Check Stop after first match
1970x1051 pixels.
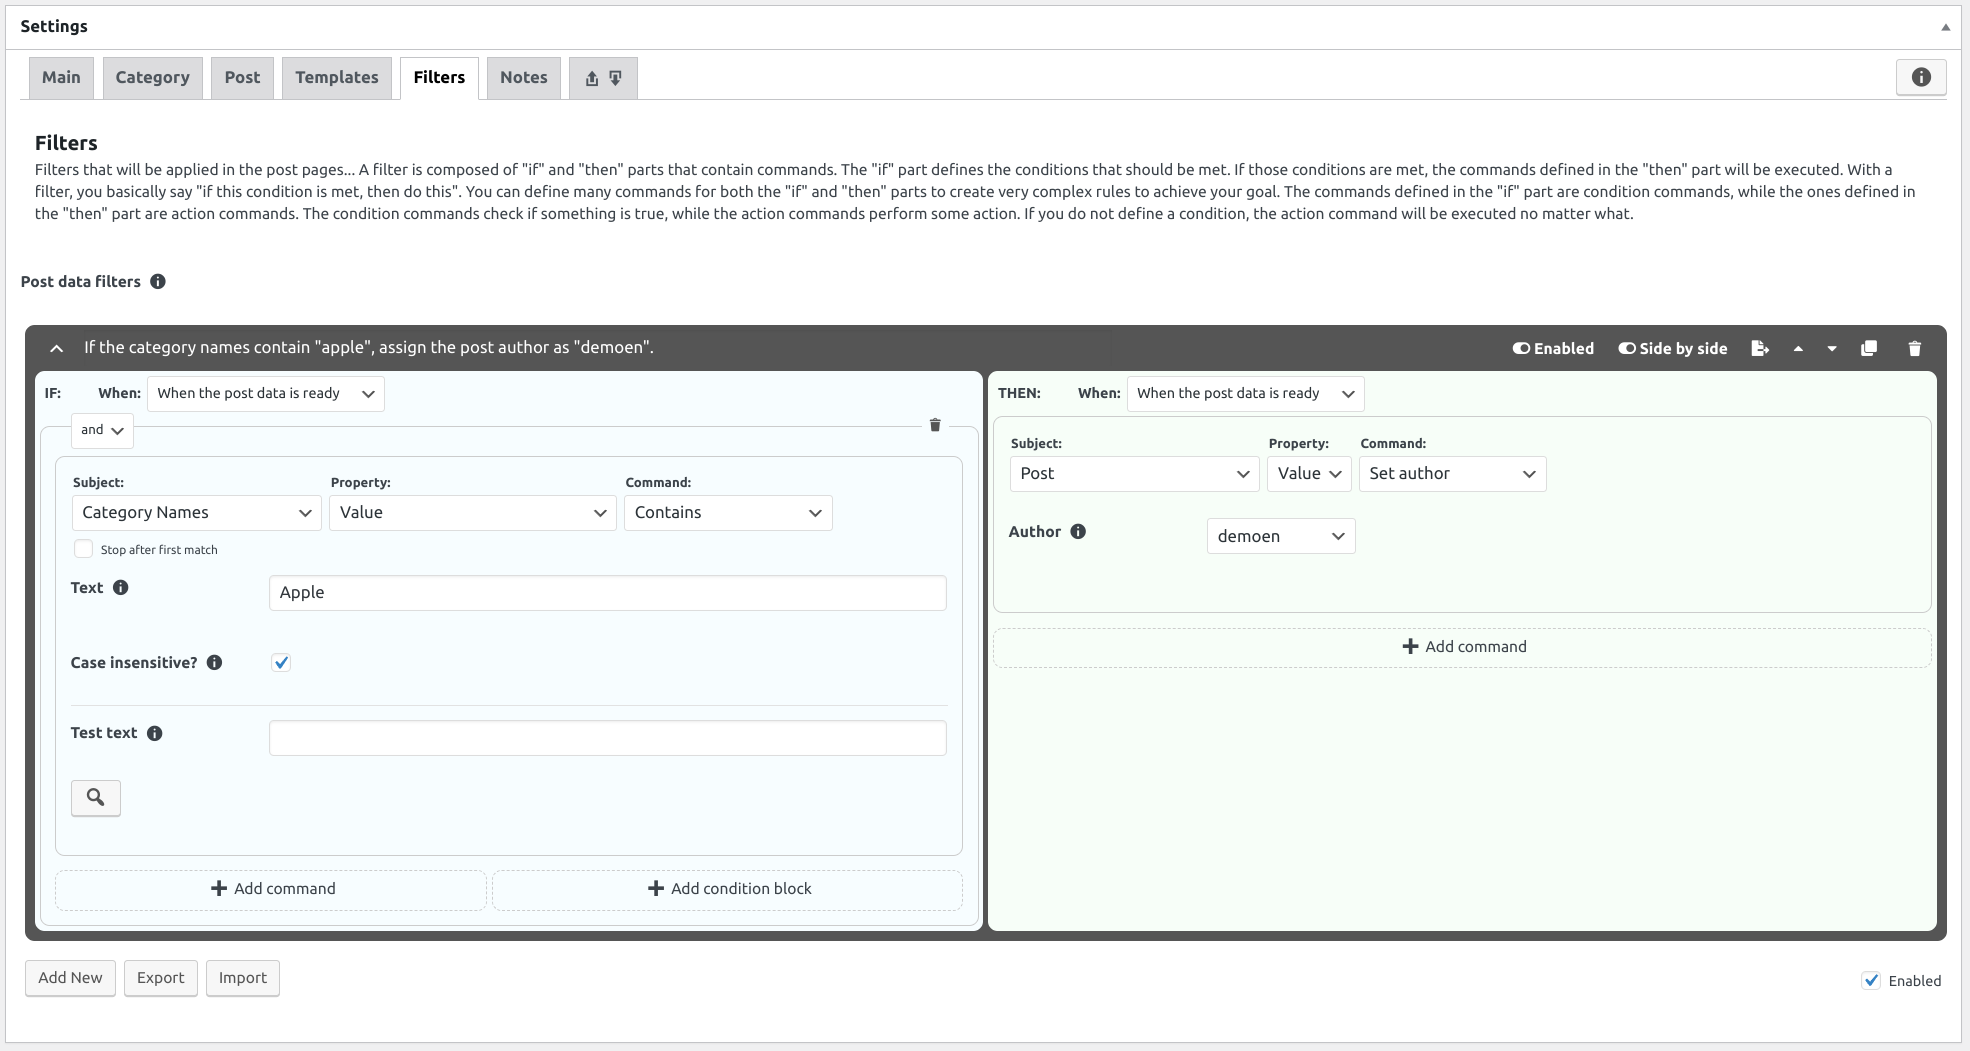(x=84, y=549)
